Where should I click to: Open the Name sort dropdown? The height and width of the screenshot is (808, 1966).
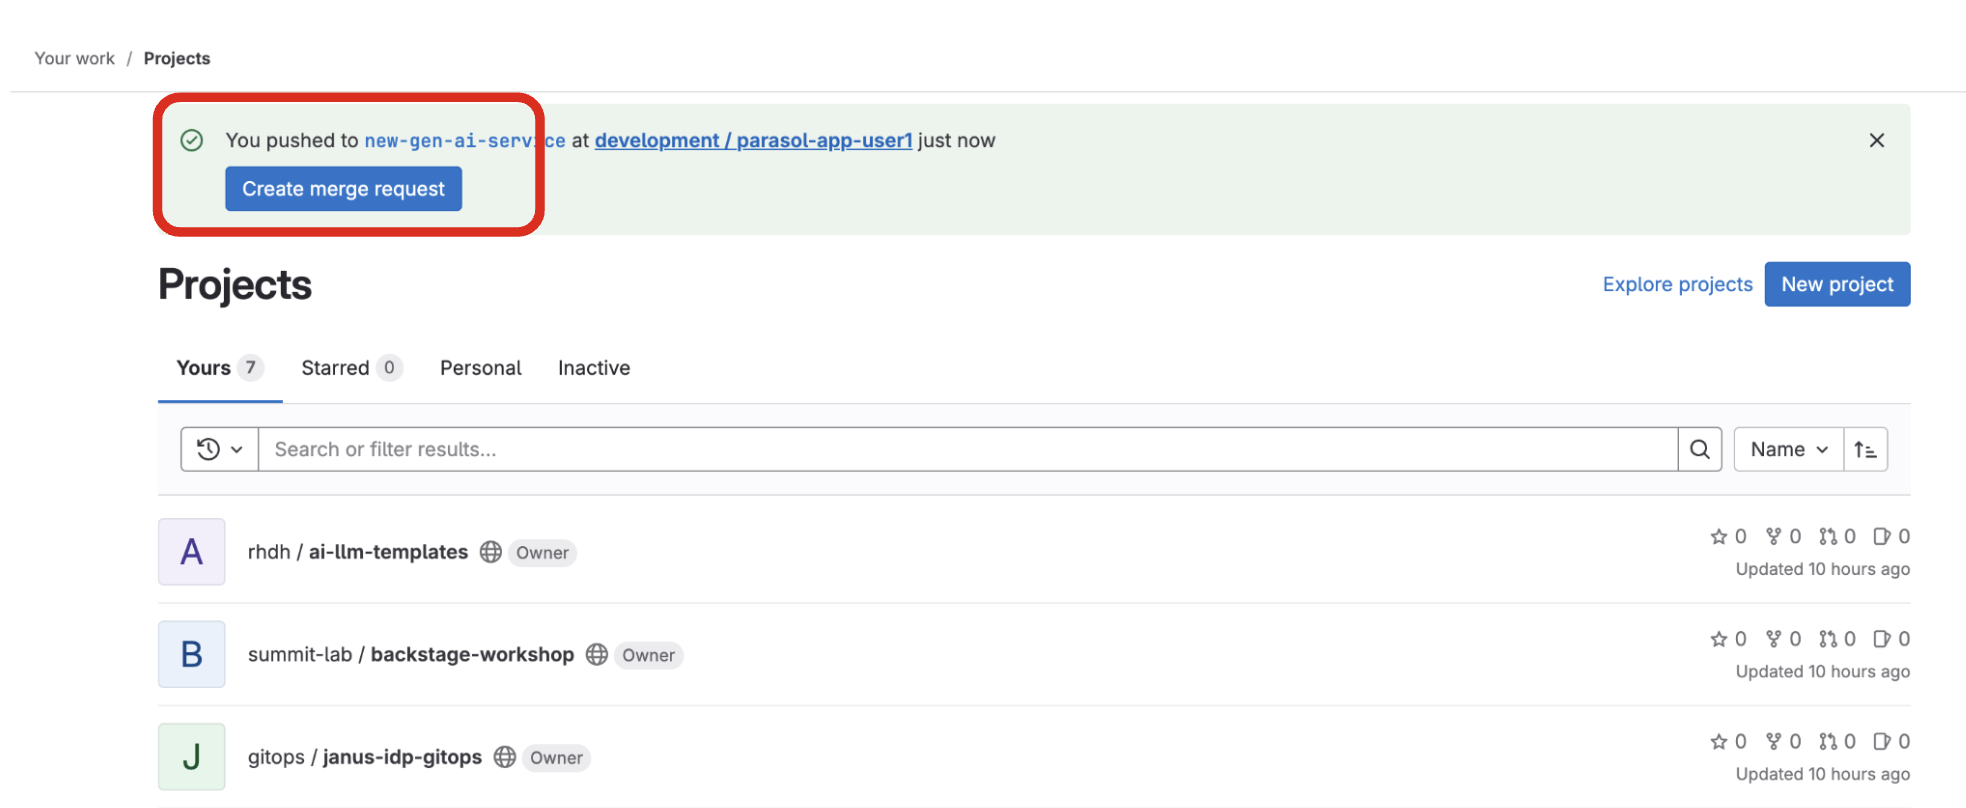coord(1788,449)
